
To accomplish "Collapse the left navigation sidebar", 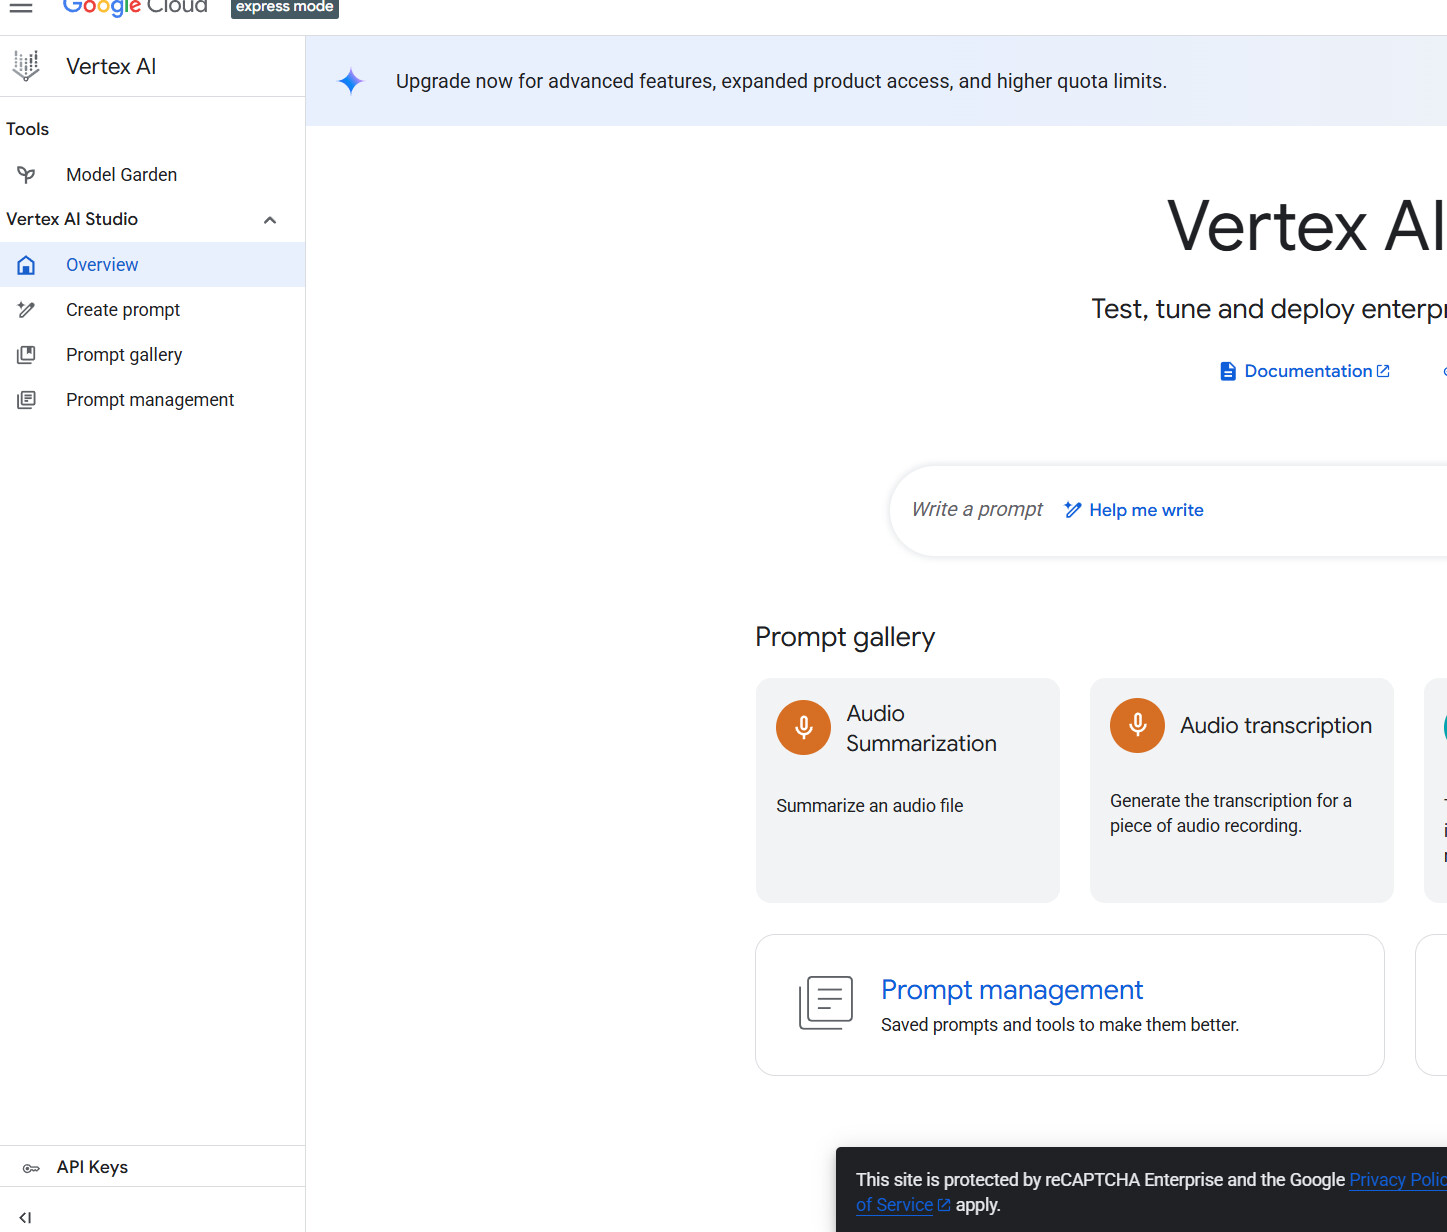I will pos(25,1217).
